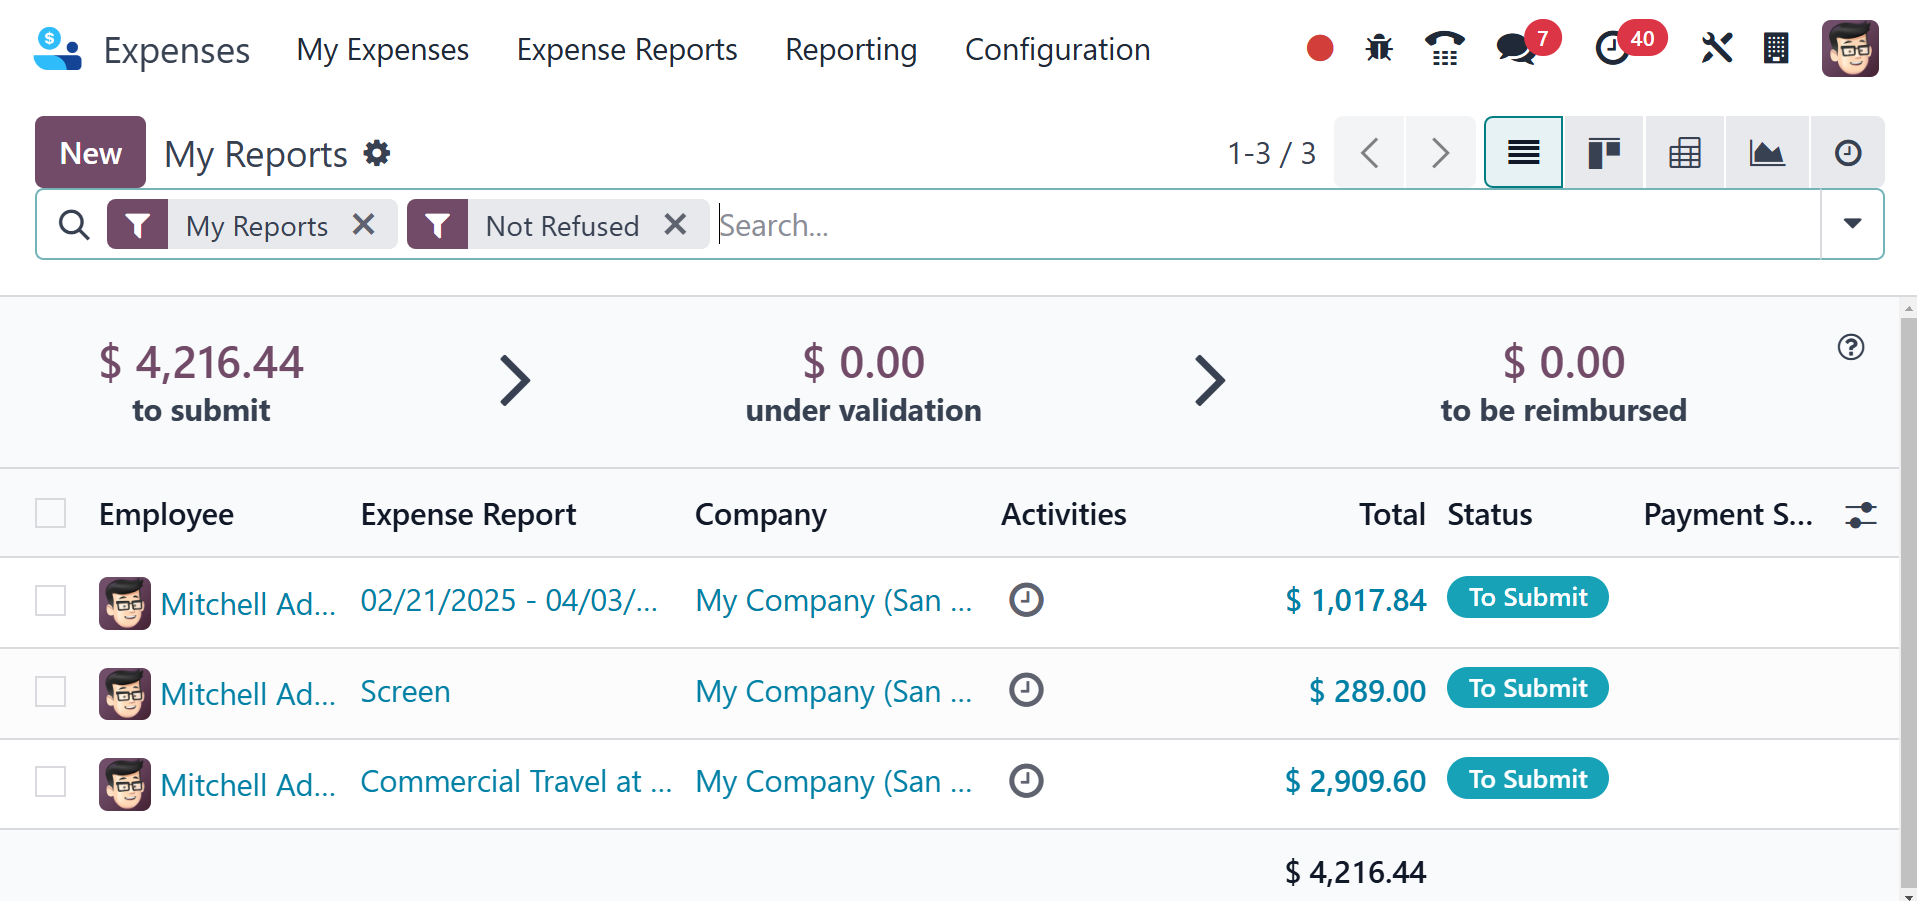Open the Reporting menu
Screen dimensions: 1917x901
(x=851, y=49)
